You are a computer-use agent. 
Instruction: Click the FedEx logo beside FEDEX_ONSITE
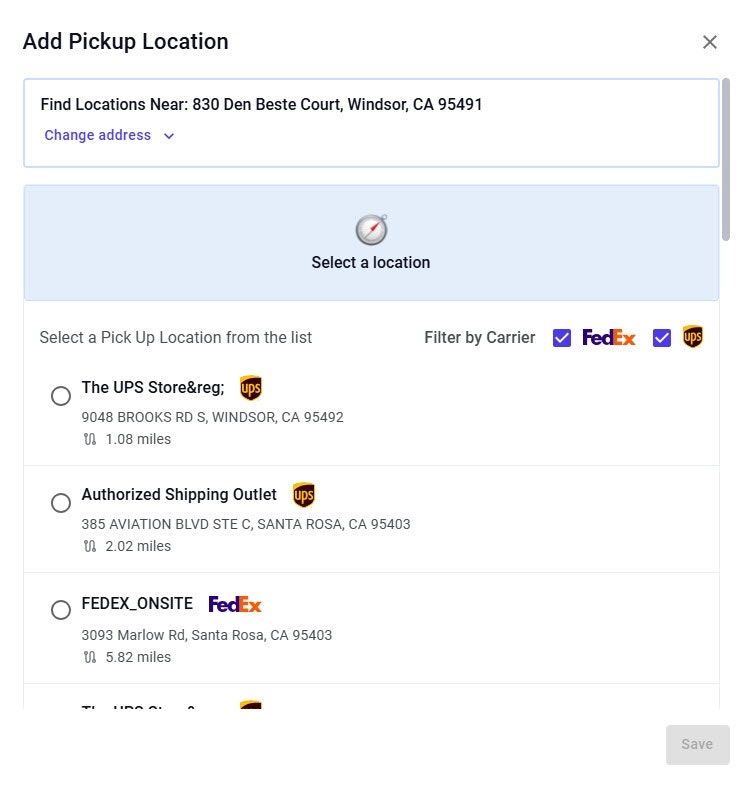point(235,604)
